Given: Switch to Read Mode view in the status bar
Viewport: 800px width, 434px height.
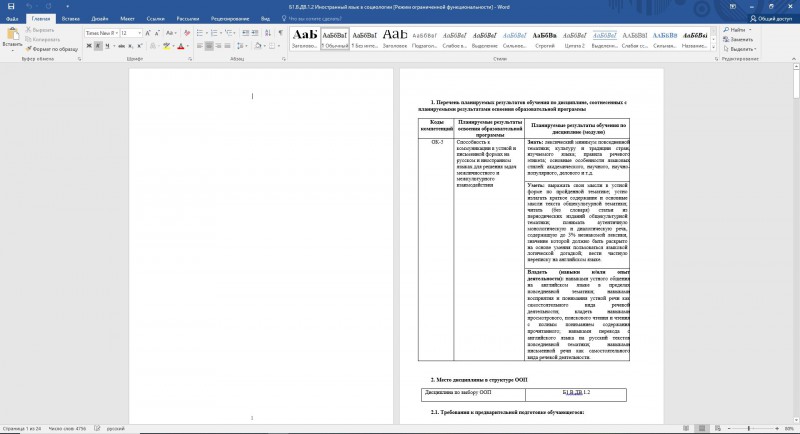Looking at the screenshot, I should click(x=686, y=429).
